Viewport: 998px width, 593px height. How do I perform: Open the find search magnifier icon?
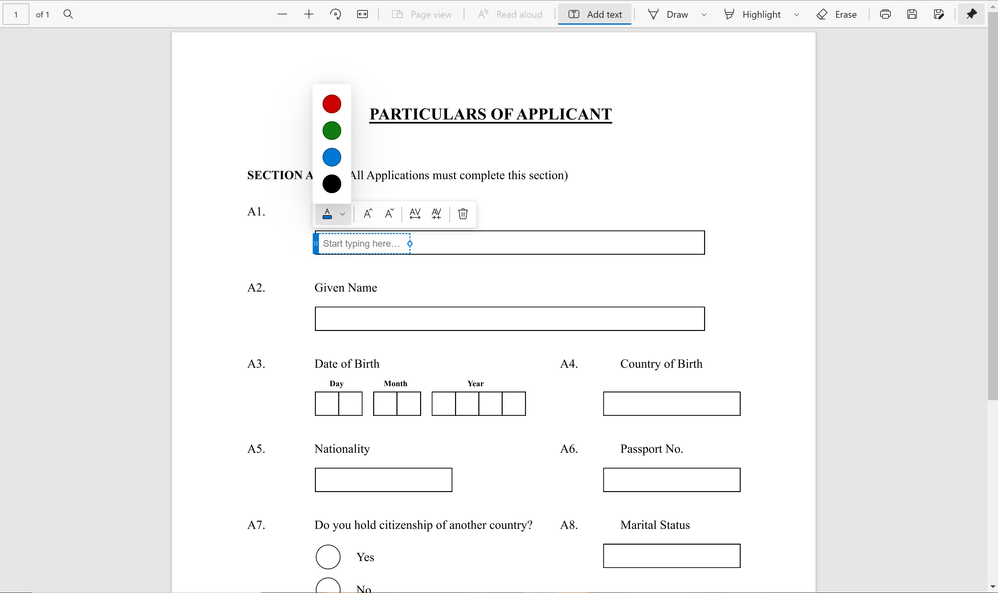tap(68, 14)
